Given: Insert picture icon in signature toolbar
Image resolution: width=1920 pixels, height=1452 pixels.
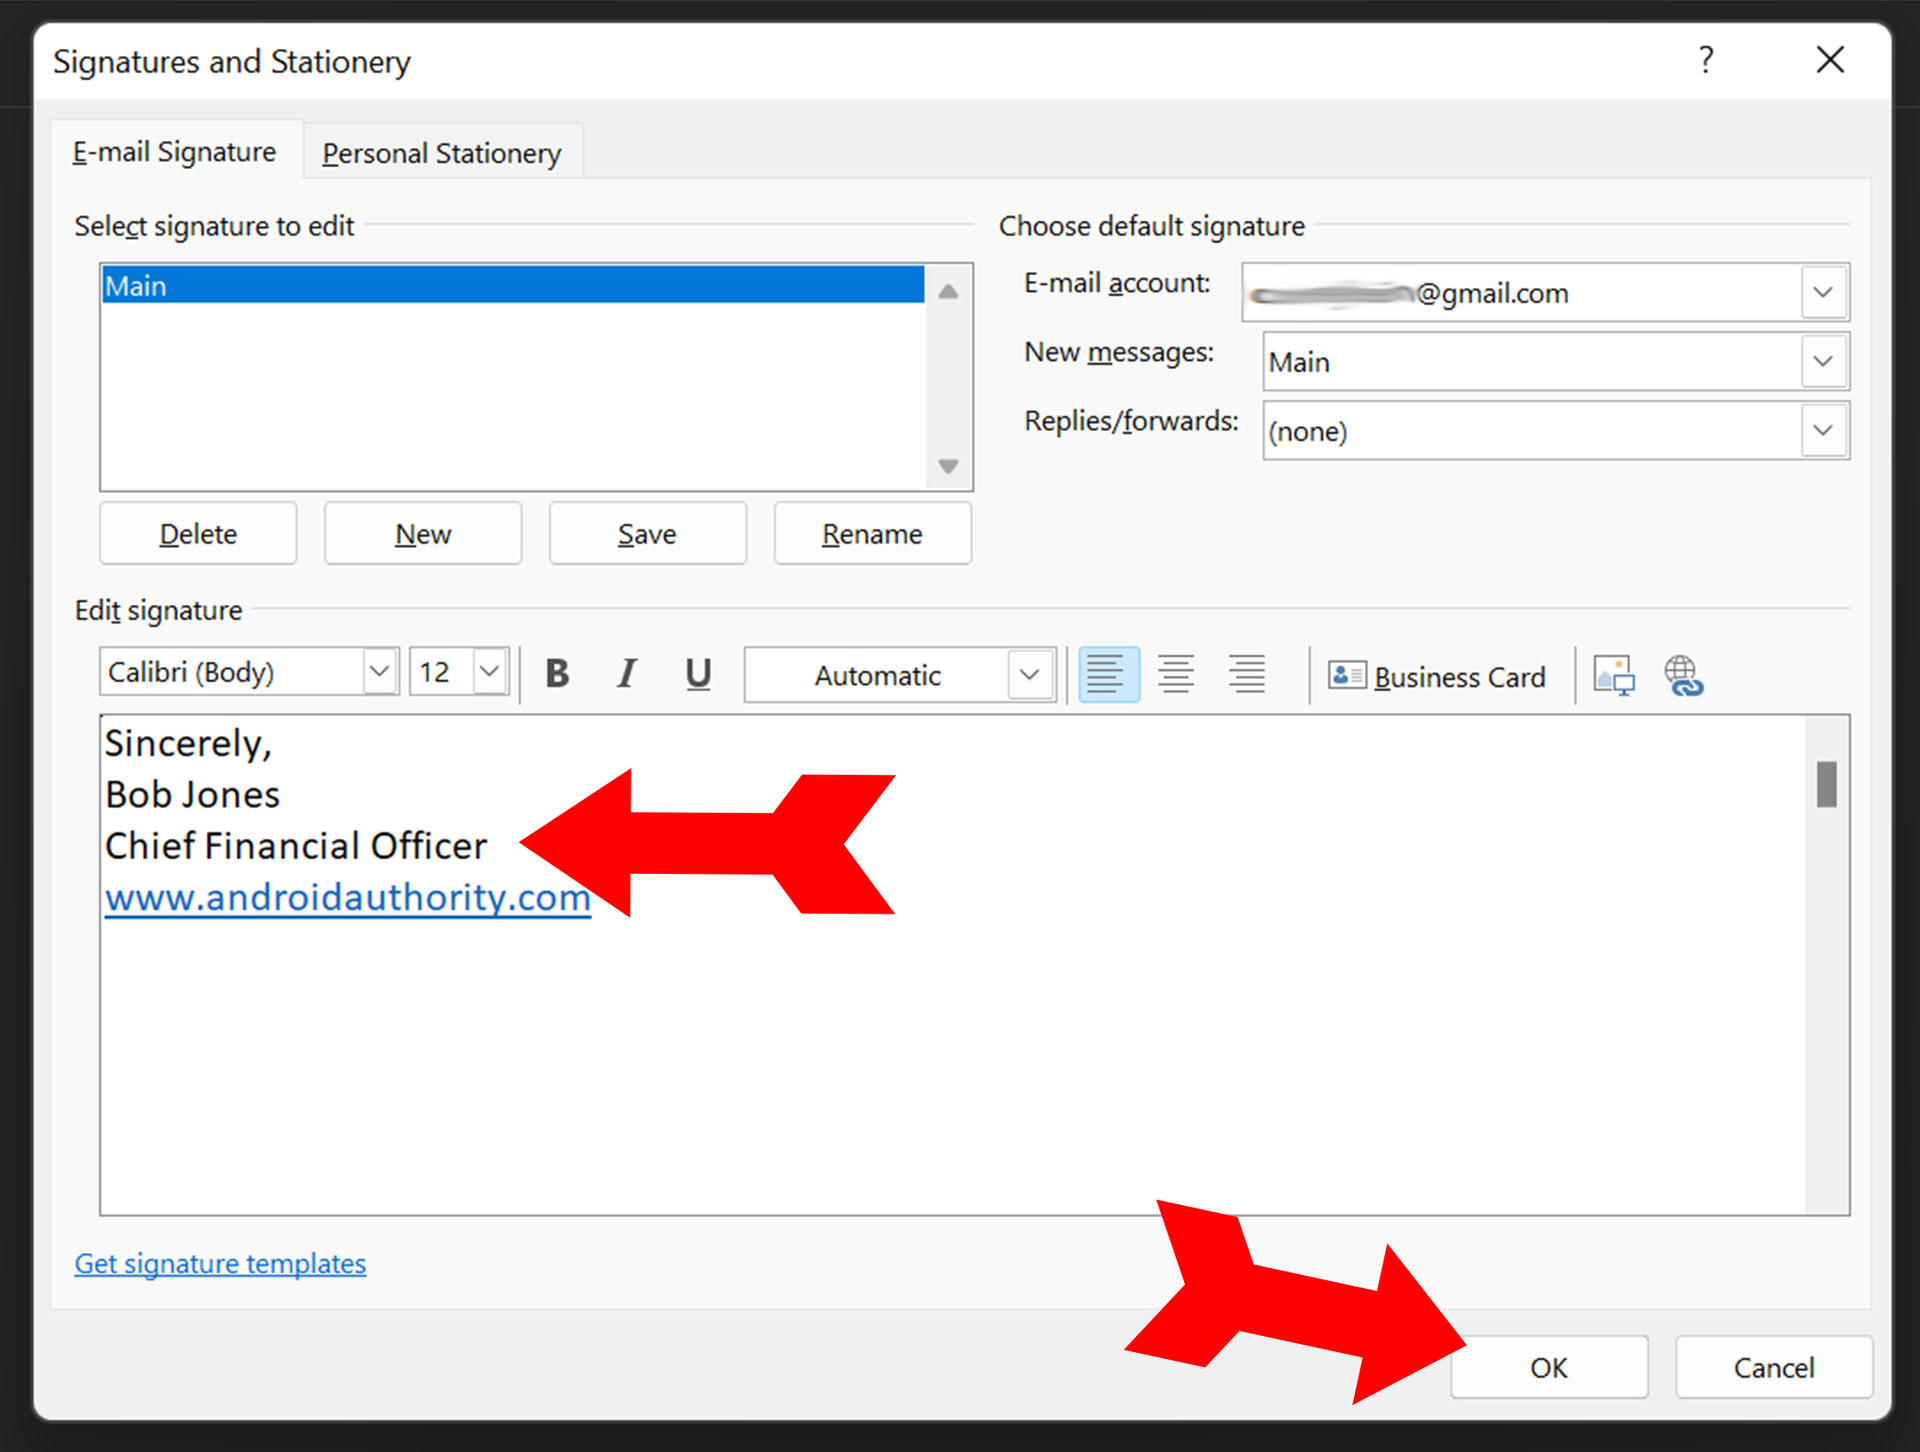Looking at the screenshot, I should (1613, 677).
